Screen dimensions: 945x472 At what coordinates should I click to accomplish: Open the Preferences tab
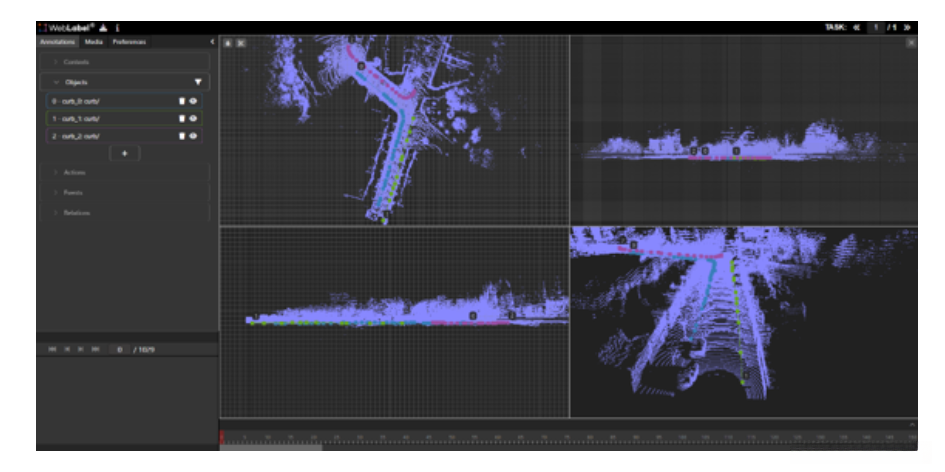point(129,42)
